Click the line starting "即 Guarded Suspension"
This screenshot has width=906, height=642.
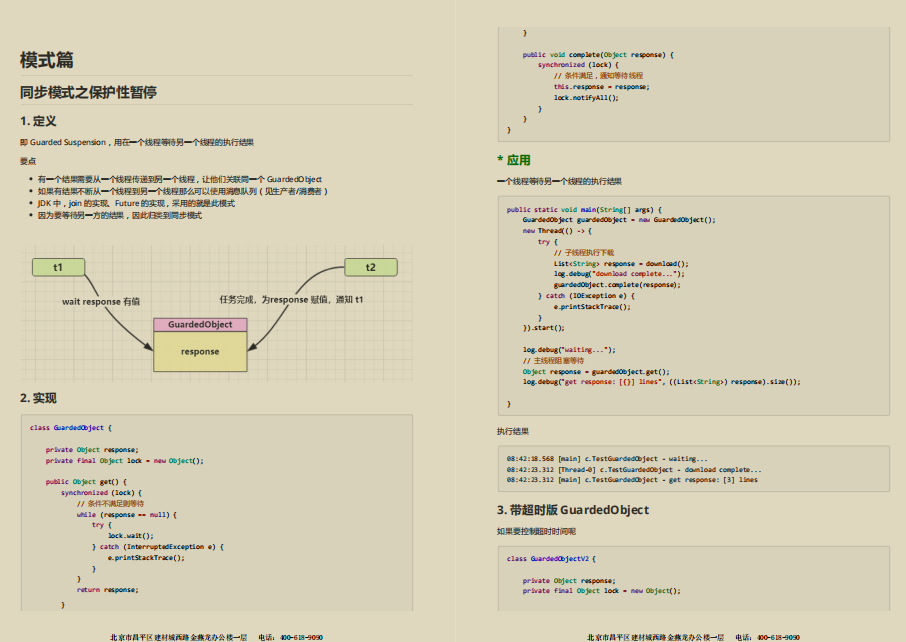coord(137,142)
